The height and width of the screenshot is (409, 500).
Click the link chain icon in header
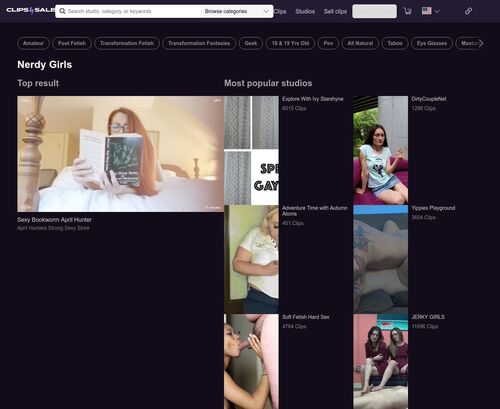468,11
